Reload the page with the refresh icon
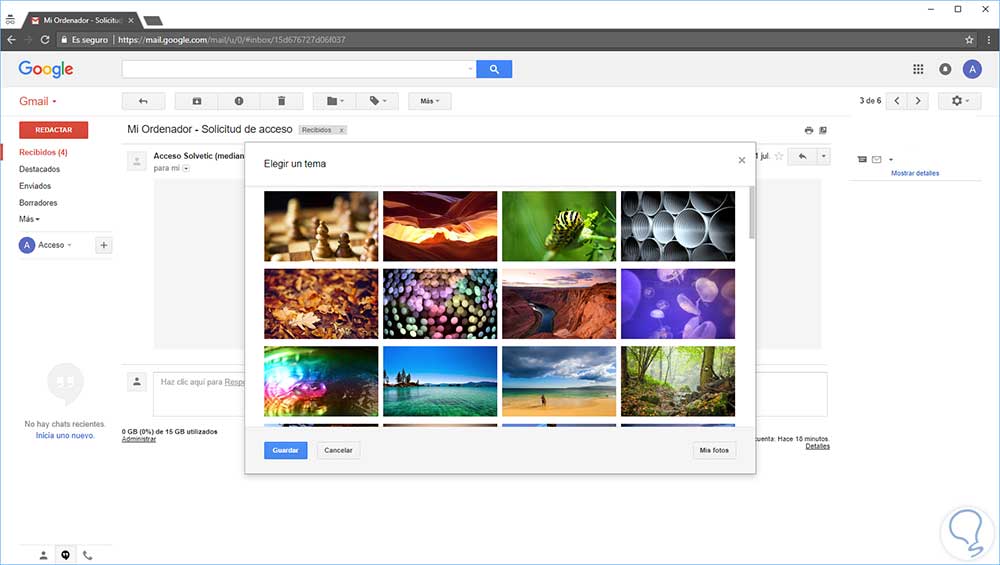 [x=45, y=40]
